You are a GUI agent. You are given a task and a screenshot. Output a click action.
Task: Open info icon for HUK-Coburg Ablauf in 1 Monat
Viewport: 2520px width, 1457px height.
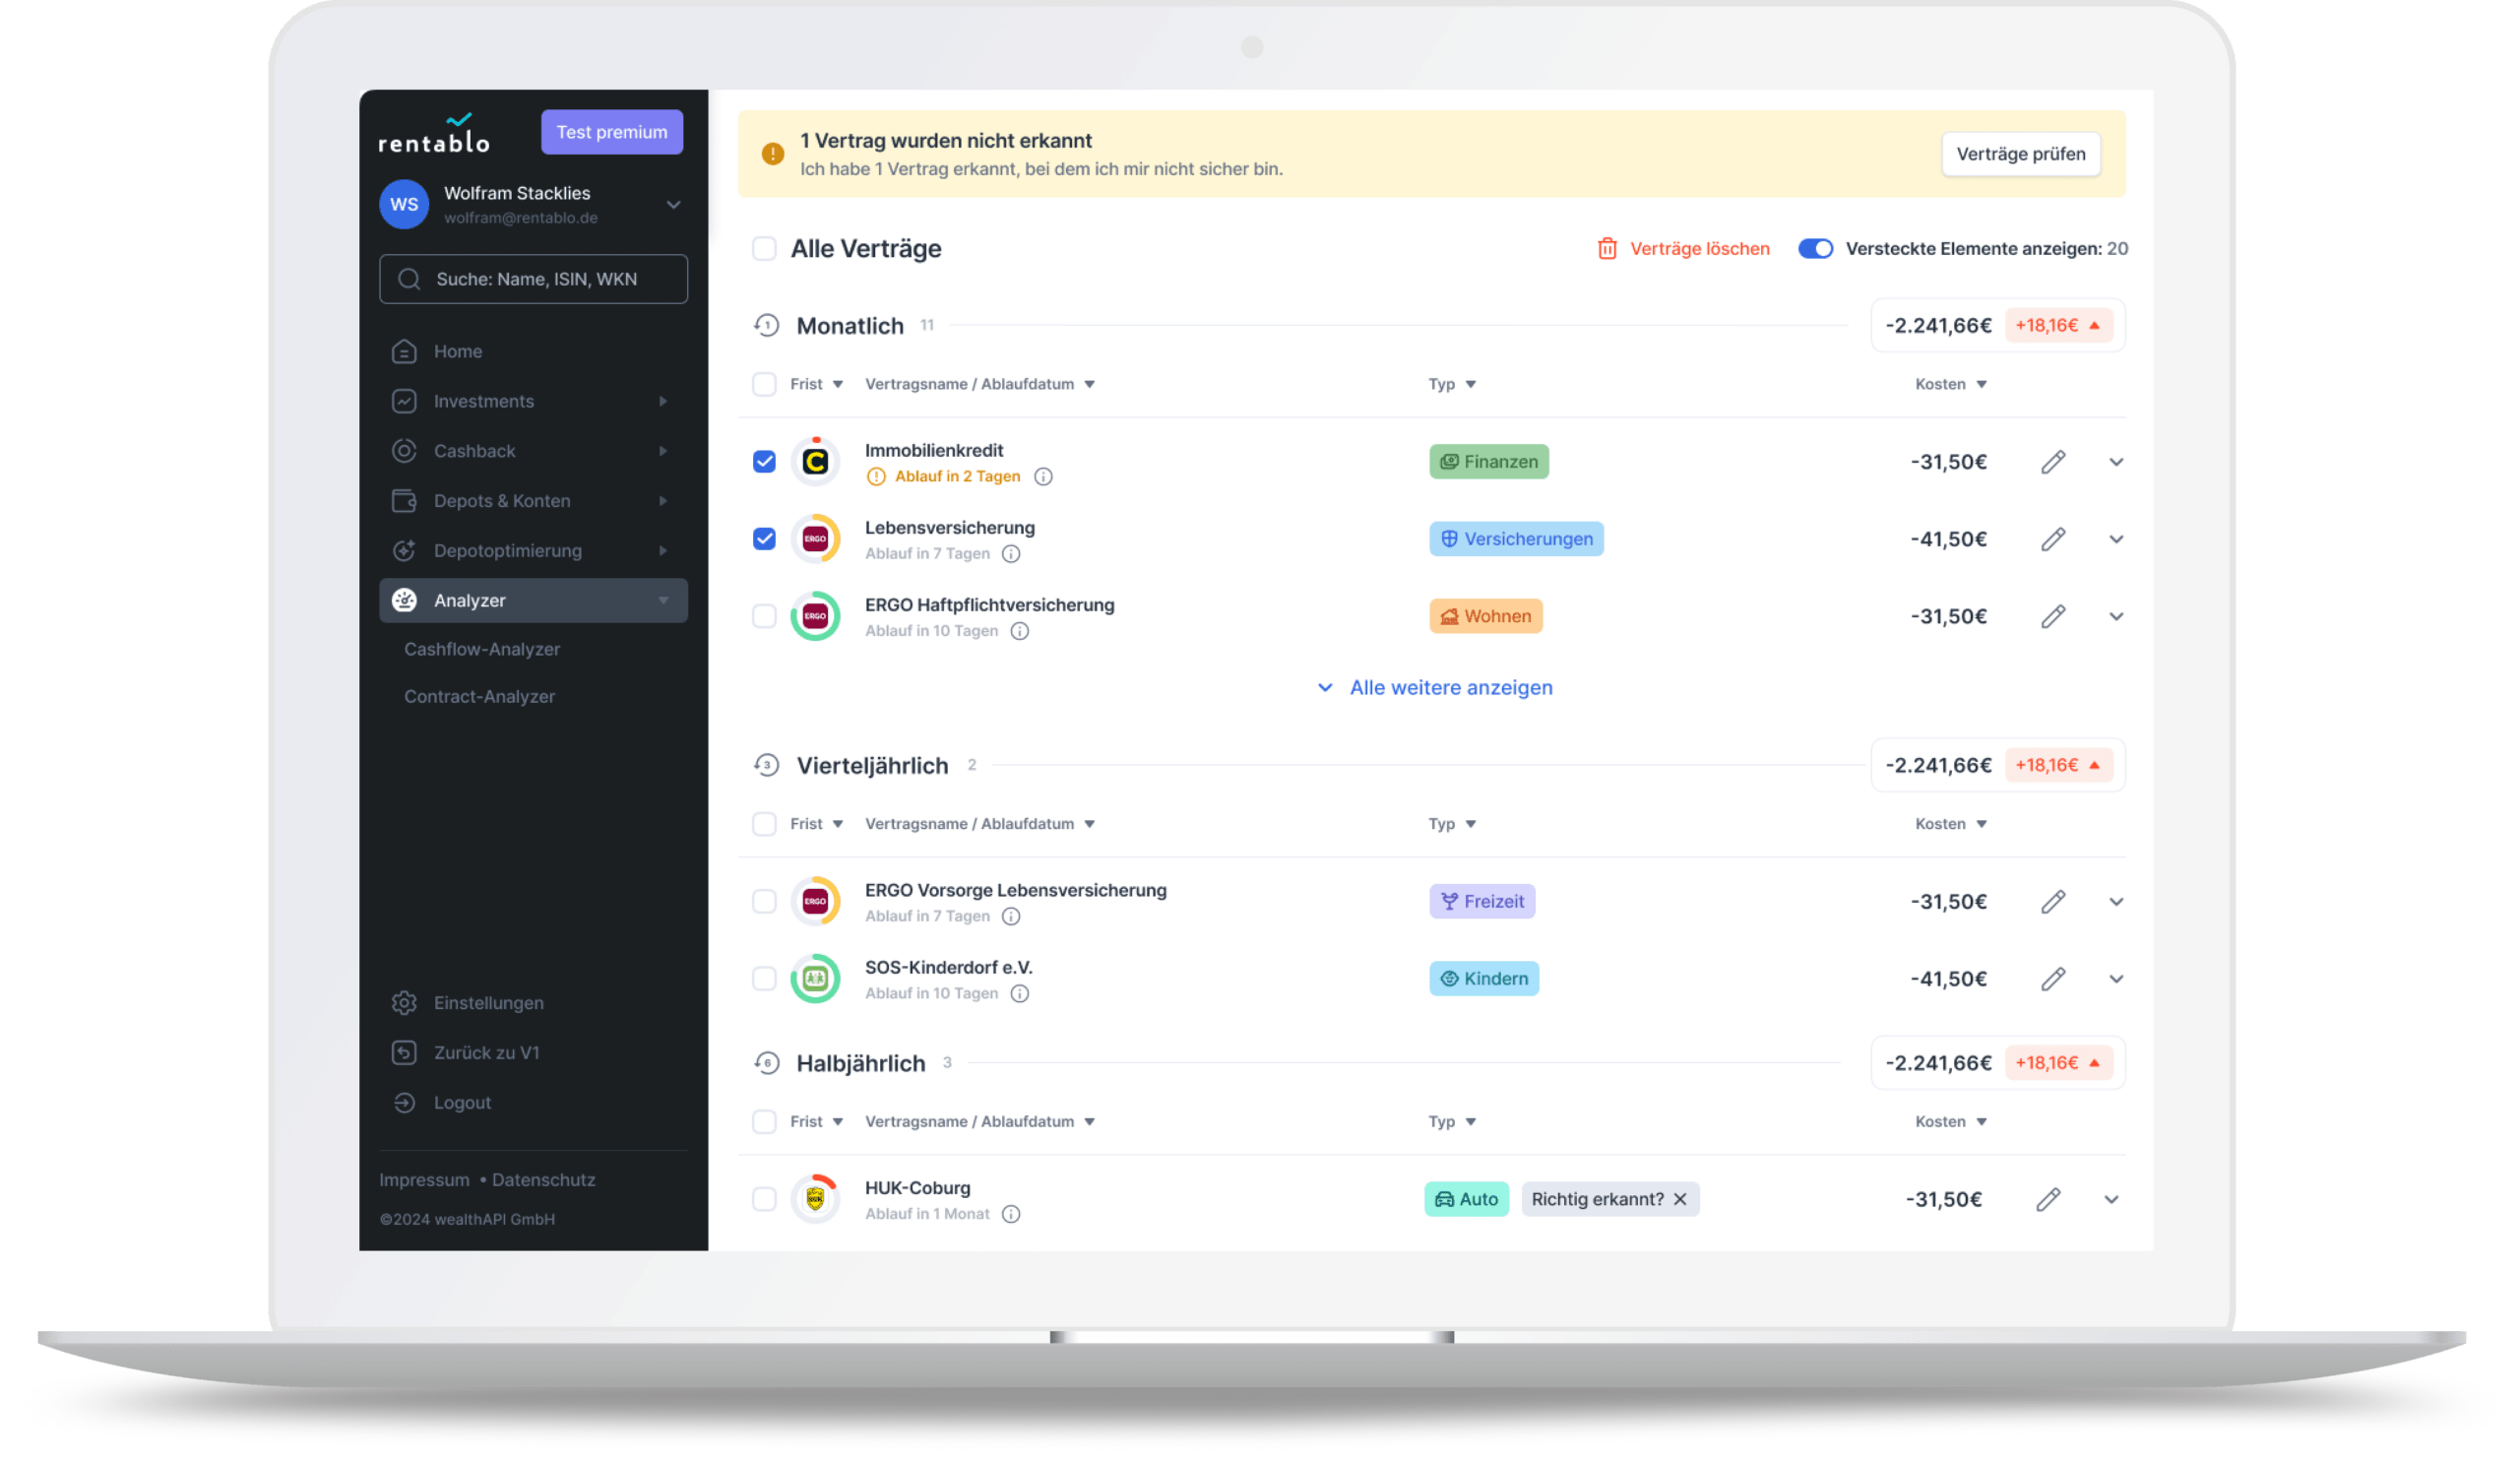[x=1013, y=1216]
